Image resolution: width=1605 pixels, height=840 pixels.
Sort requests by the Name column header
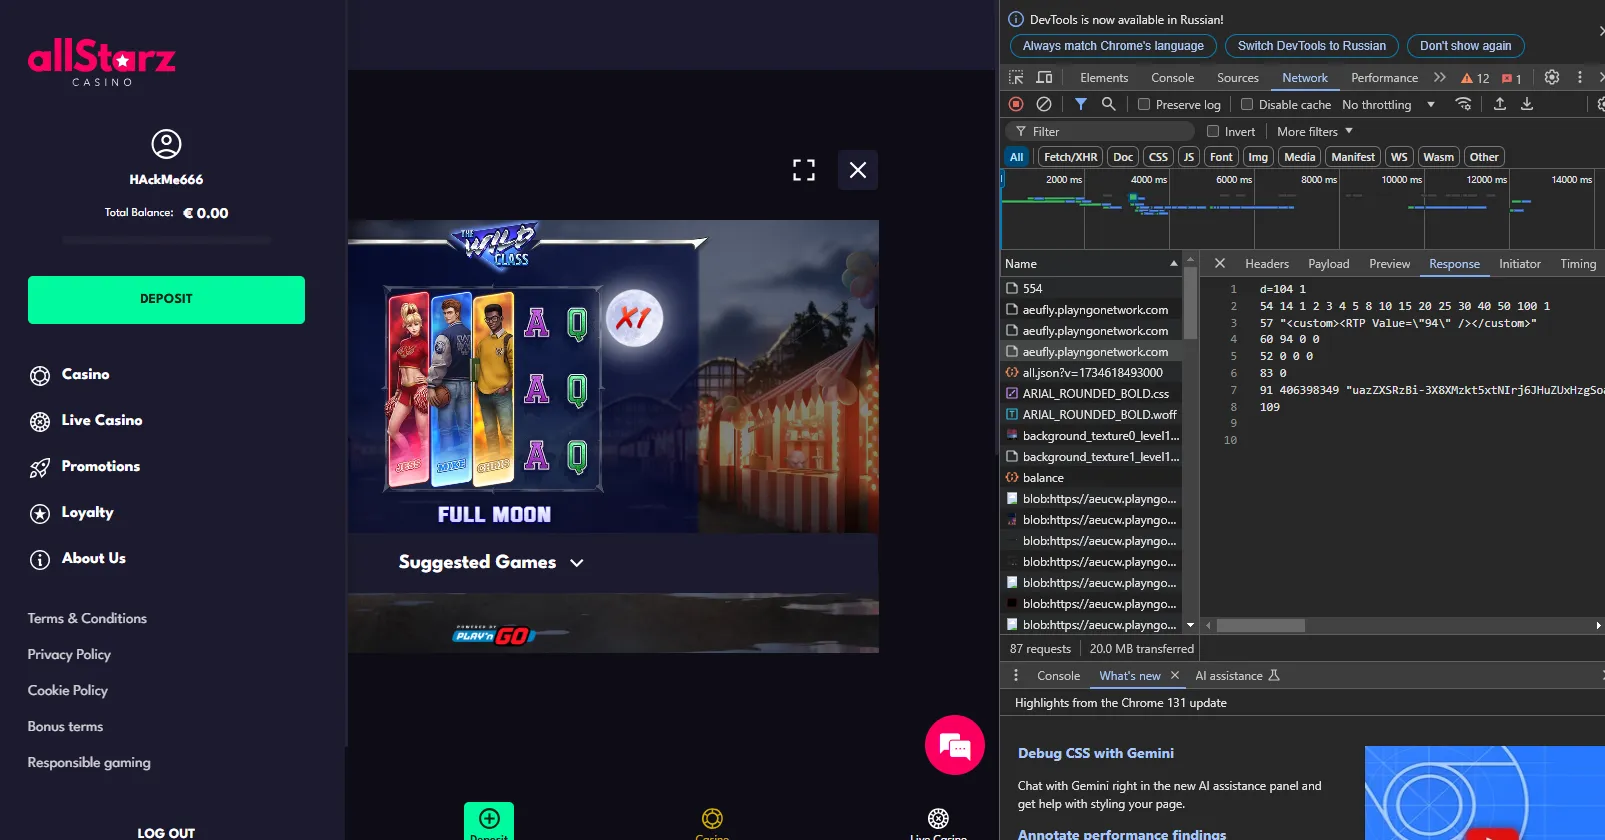[1091, 264]
